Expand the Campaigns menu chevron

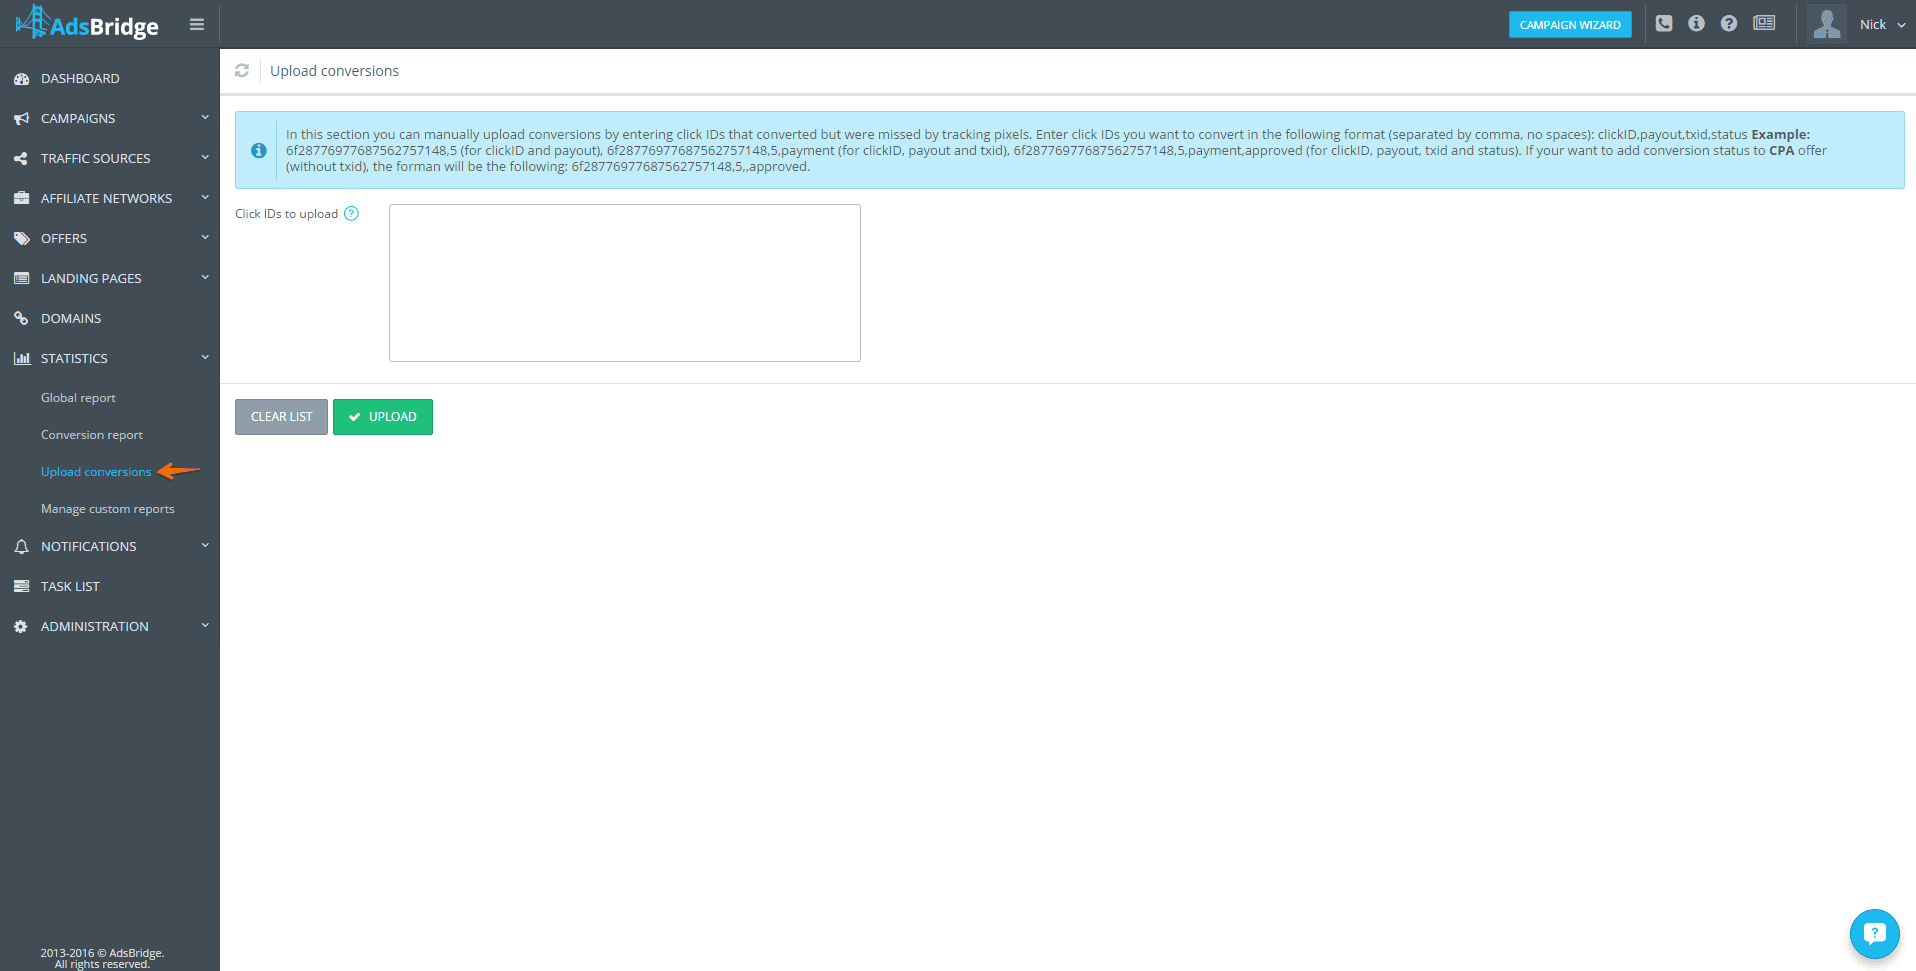205,118
